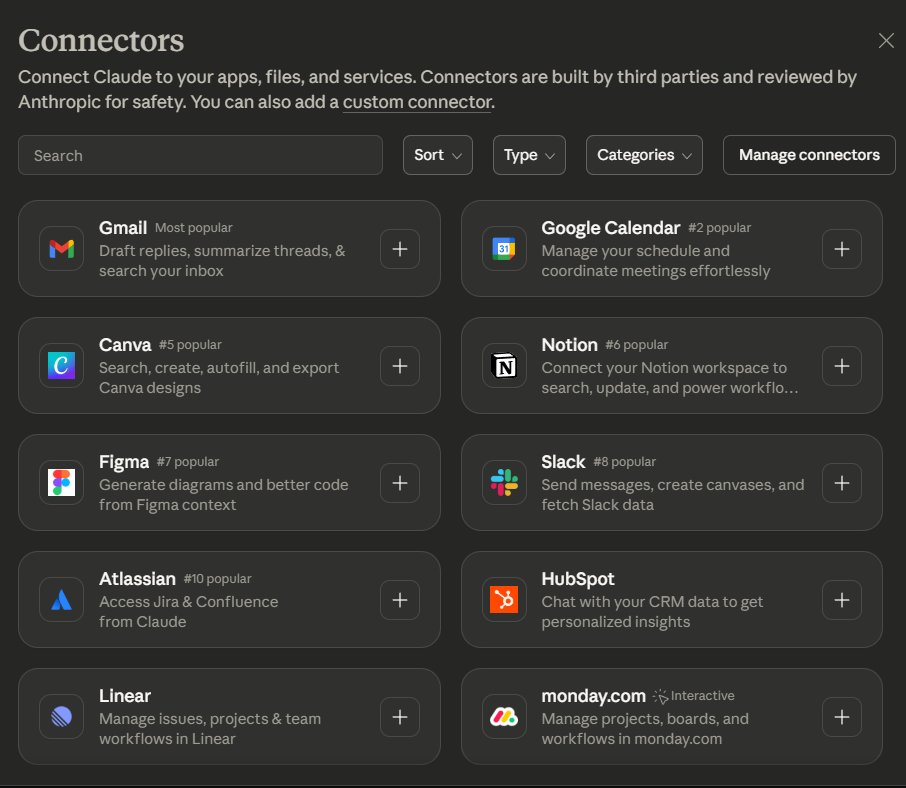Click the HubSpot connector title
Viewport: 906px width, 788px height.
point(578,579)
